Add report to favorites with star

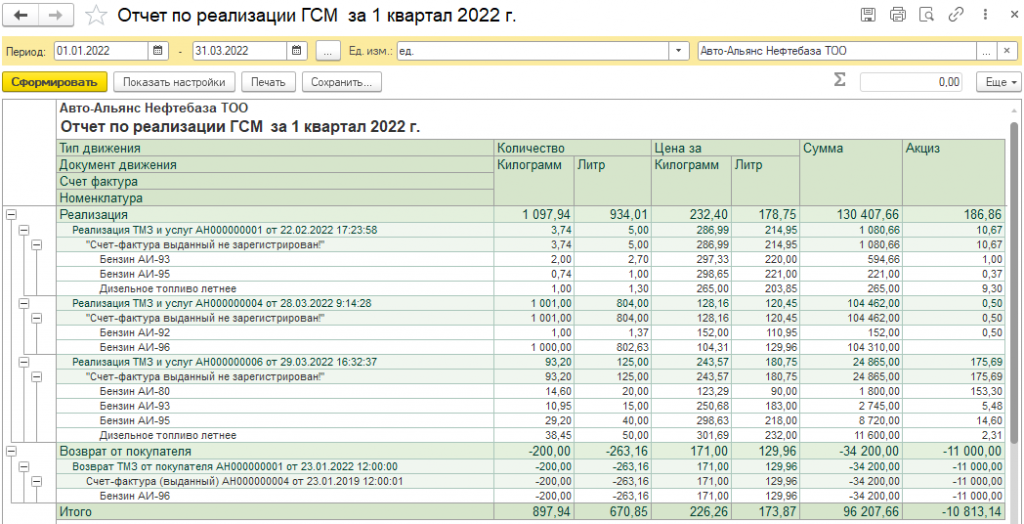click(x=96, y=15)
